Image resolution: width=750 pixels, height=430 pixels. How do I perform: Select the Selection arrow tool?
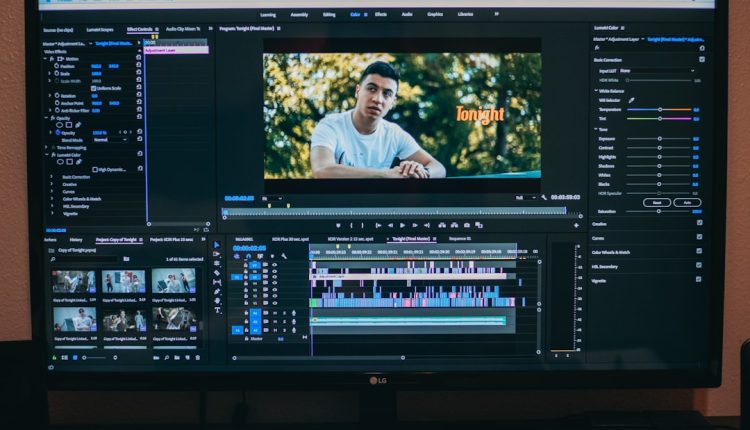pos(217,245)
